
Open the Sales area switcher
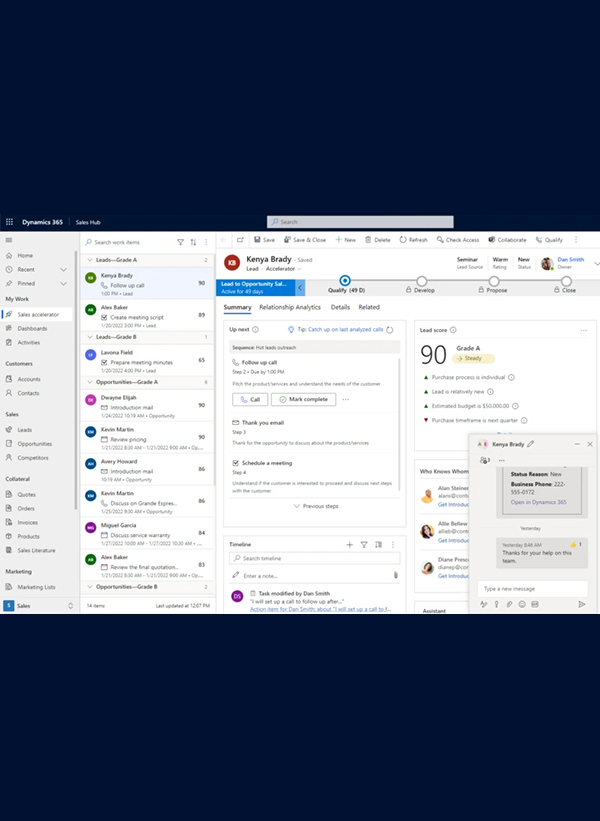coord(38,606)
